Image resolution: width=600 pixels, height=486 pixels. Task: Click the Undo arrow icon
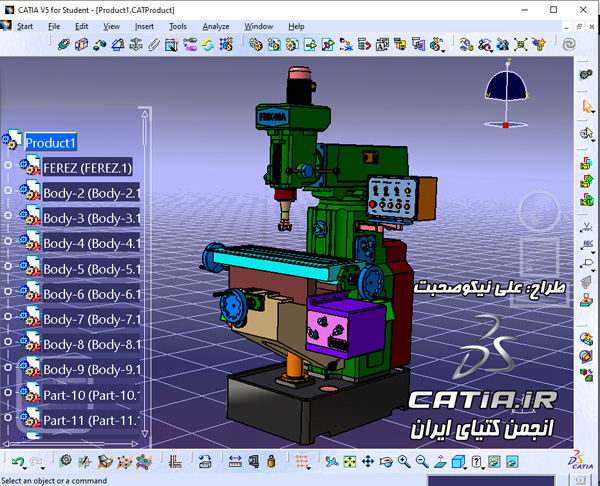pyautogui.click(x=17, y=462)
